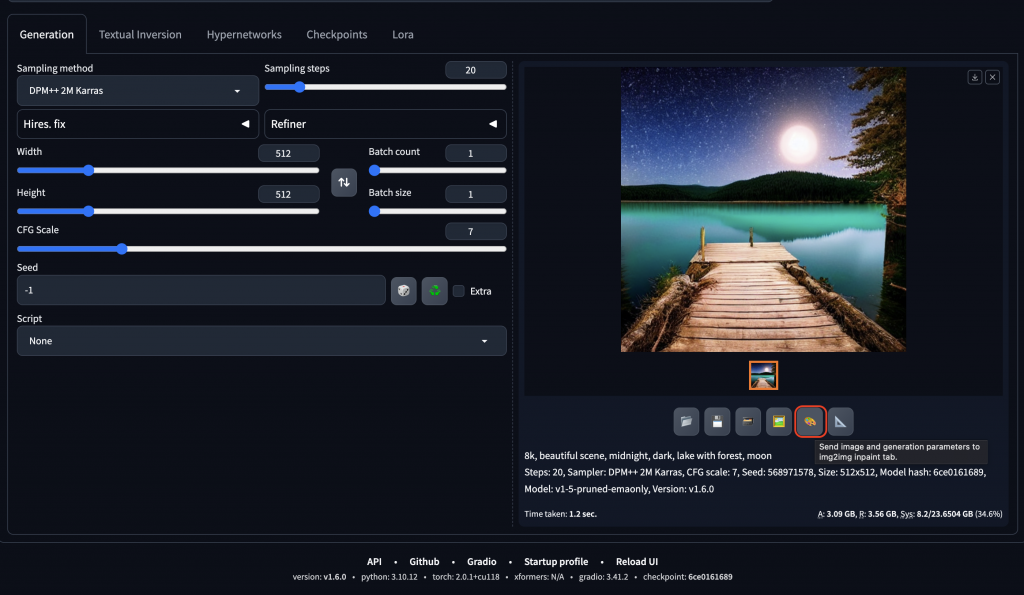Image resolution: width=1024 pixels, height=595 pixels.
Task: Expand the Refiner section
Action: 385,124
